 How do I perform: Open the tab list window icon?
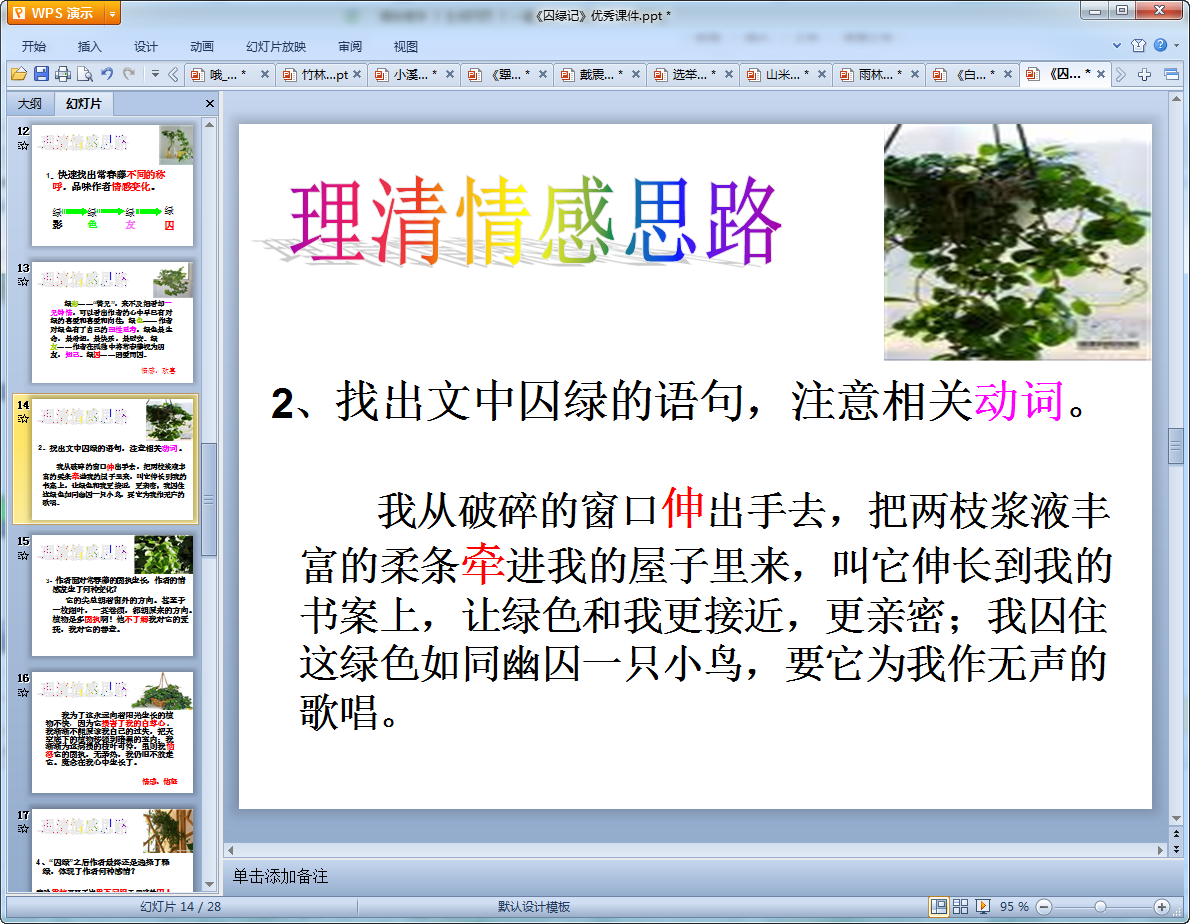[x=1171, y=74]
